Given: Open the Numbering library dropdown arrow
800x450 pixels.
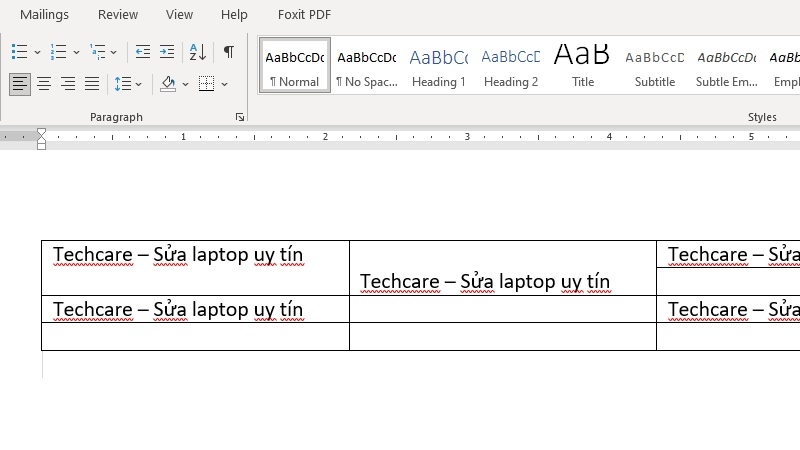Looking at the screenshot, I should (x=77, y=52).
